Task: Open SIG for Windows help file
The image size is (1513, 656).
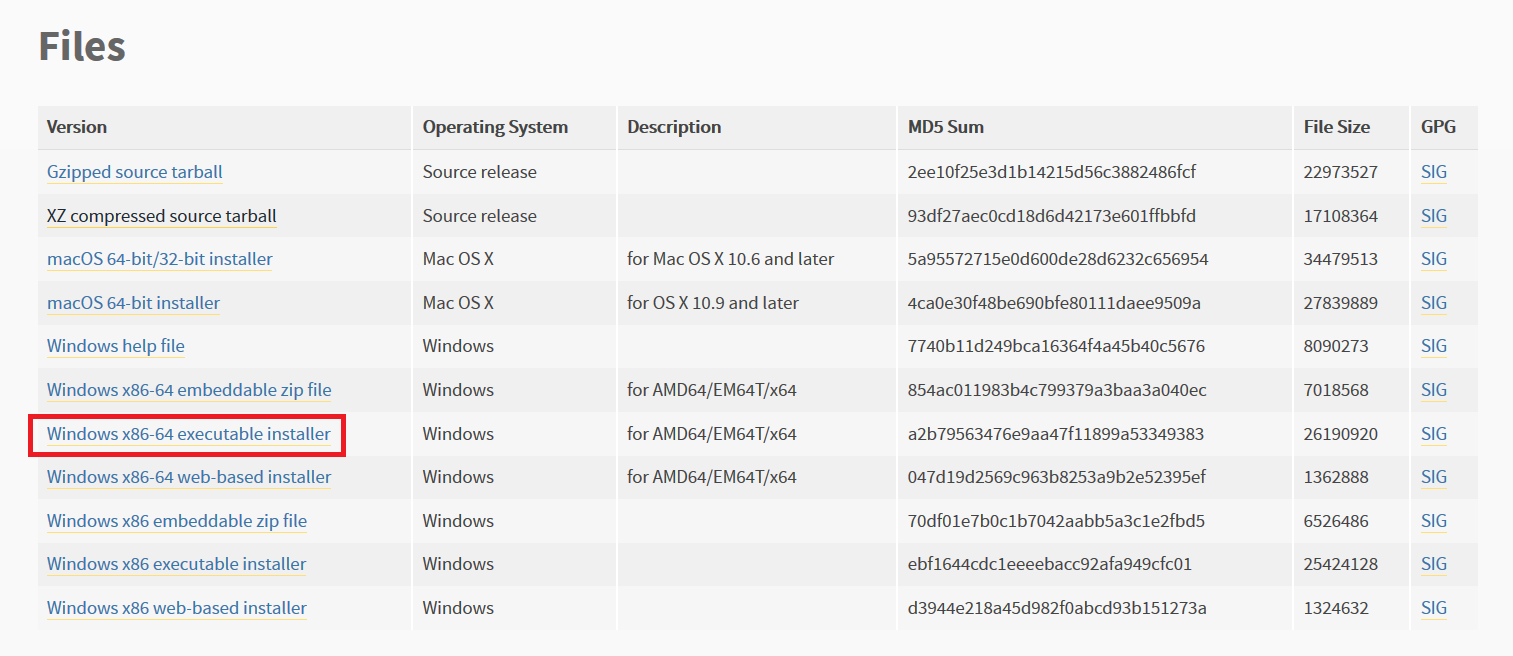Action: (x=1434, y=346)
